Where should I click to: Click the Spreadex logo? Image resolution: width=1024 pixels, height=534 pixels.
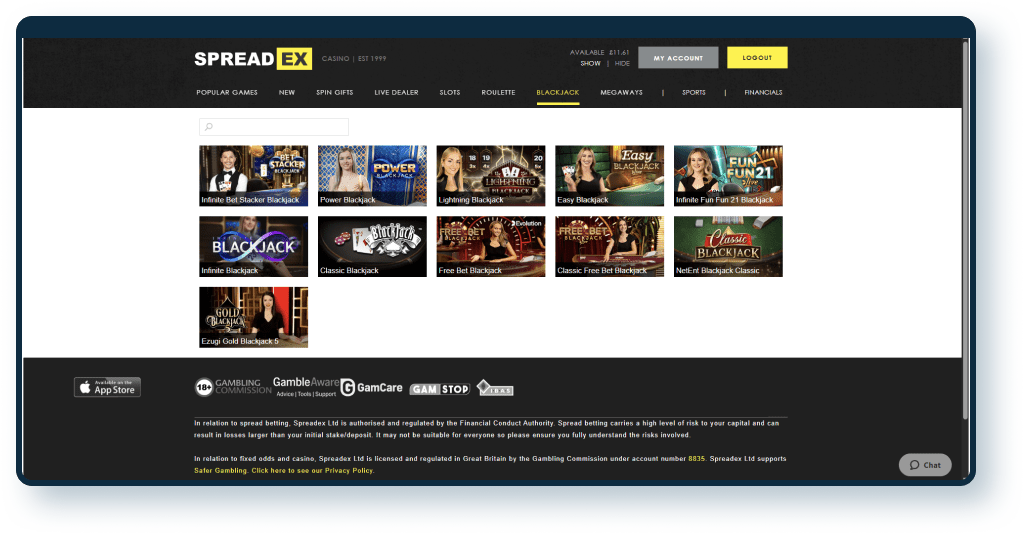(x=253, y=59)
